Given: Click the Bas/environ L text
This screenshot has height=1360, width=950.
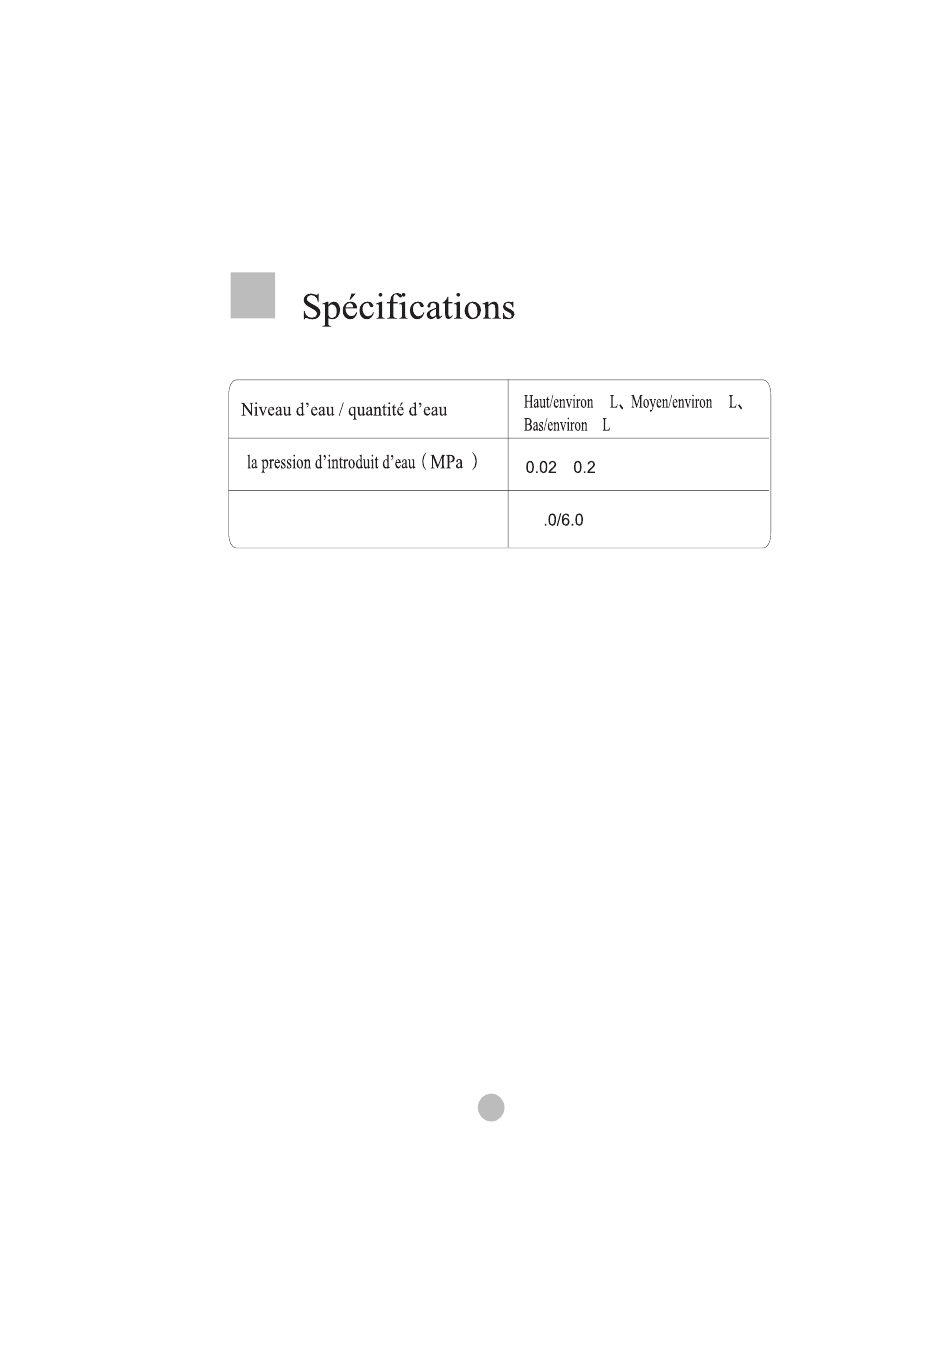Looking at the screenshot, I should coord(566,425).
